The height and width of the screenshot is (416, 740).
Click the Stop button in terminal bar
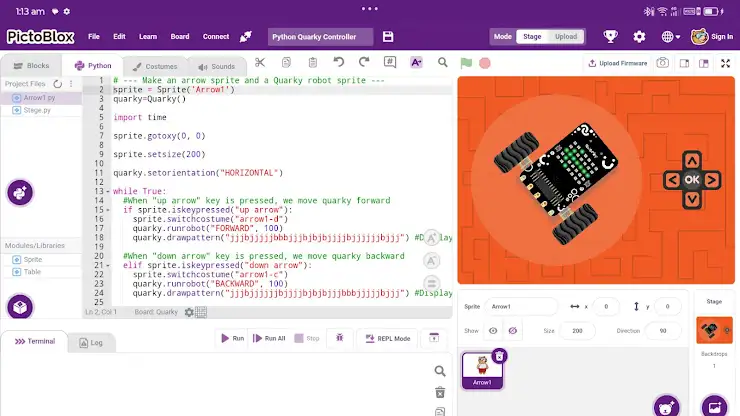[x=307, y=339]
